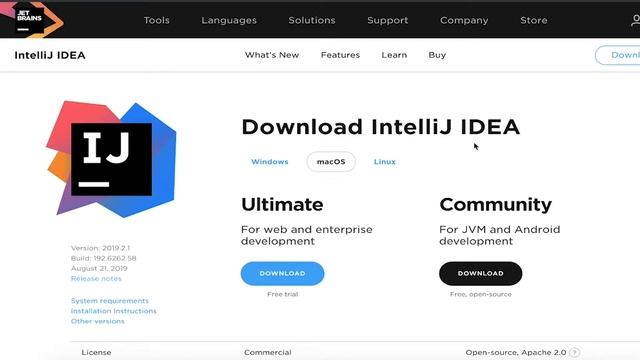
Task: Open the Features page
Action: tap(340, 55)
